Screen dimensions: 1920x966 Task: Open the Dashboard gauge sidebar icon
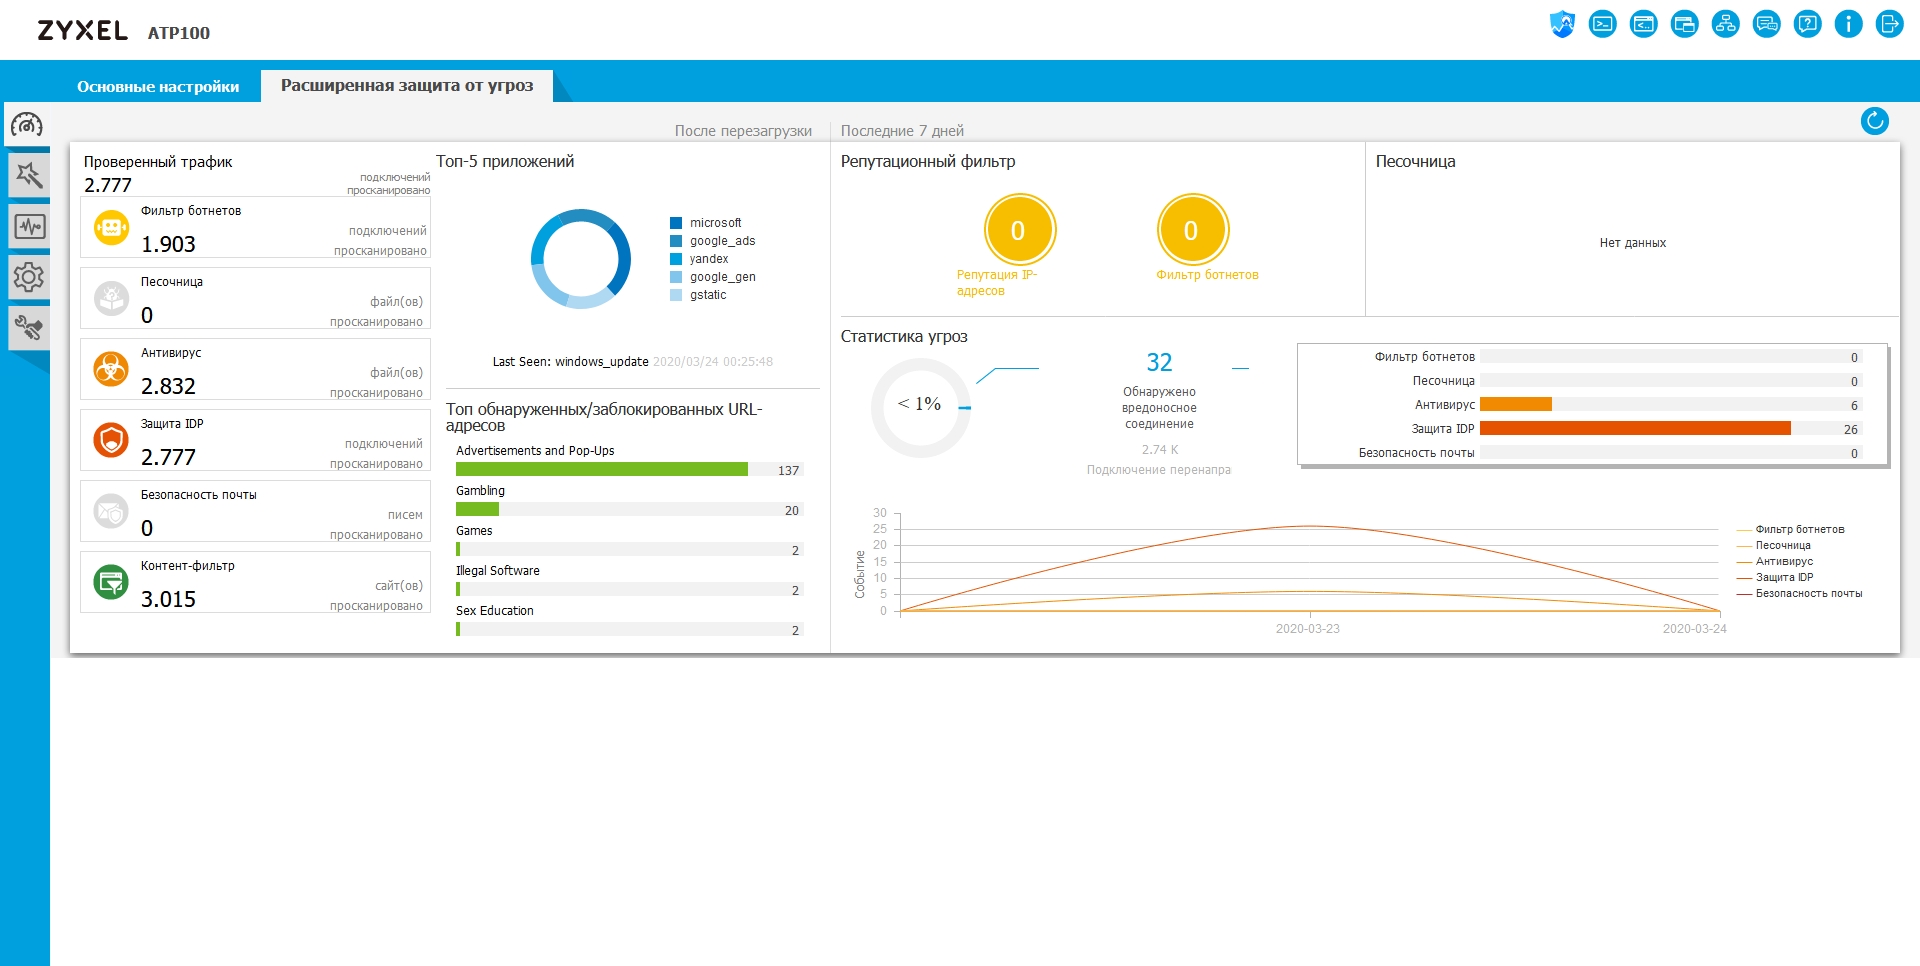click(x=27, y=125)
